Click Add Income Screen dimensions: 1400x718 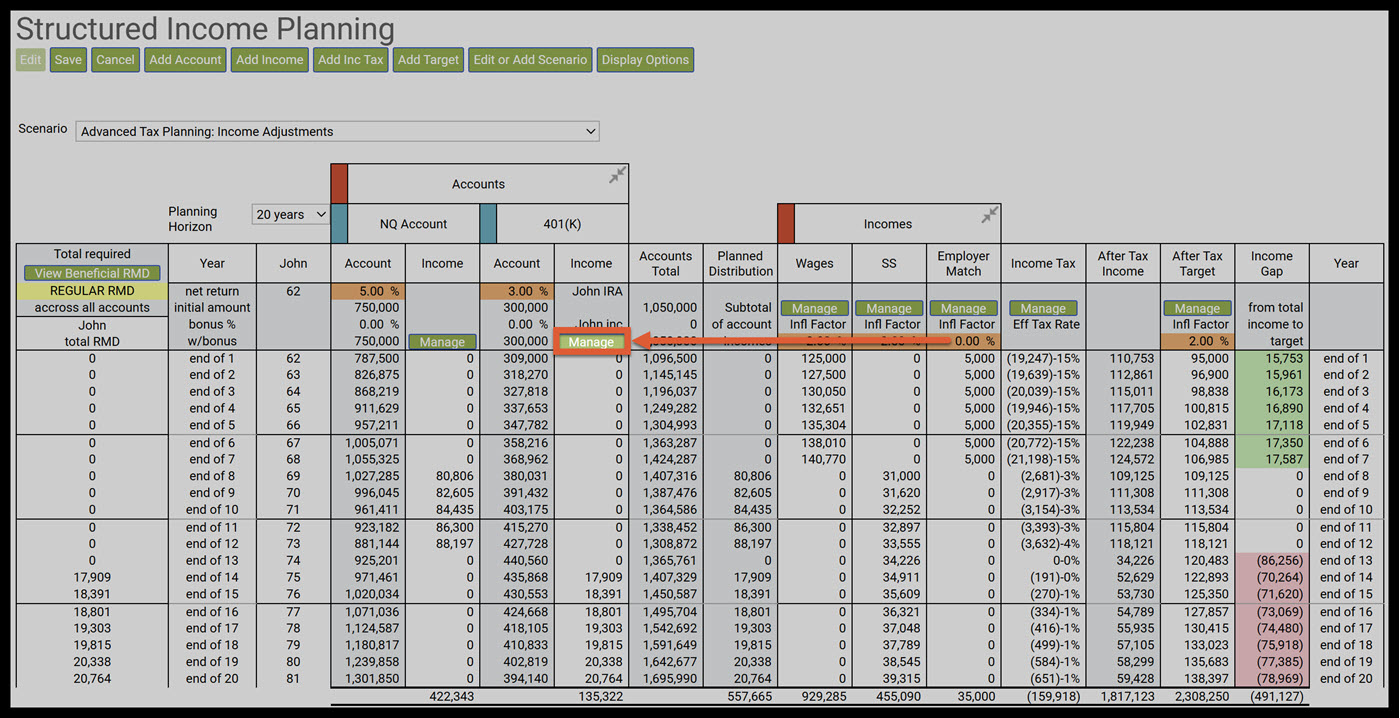[x=269, y=60]
